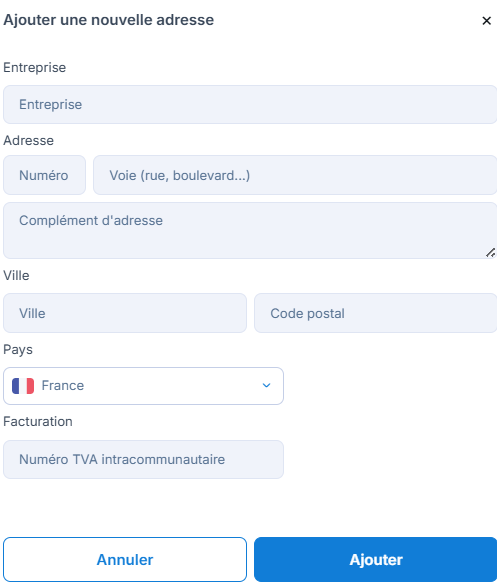
Task: Select the Ville input field
Action: click(125, 313)
